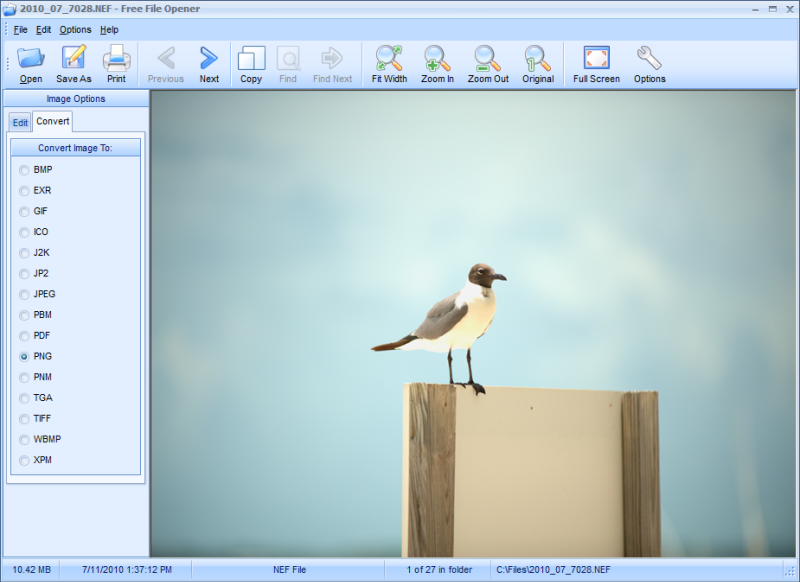800x582 pixels.
Task: Switch to the Edit tab in Image Options
Action: click(x=20, y=122)
